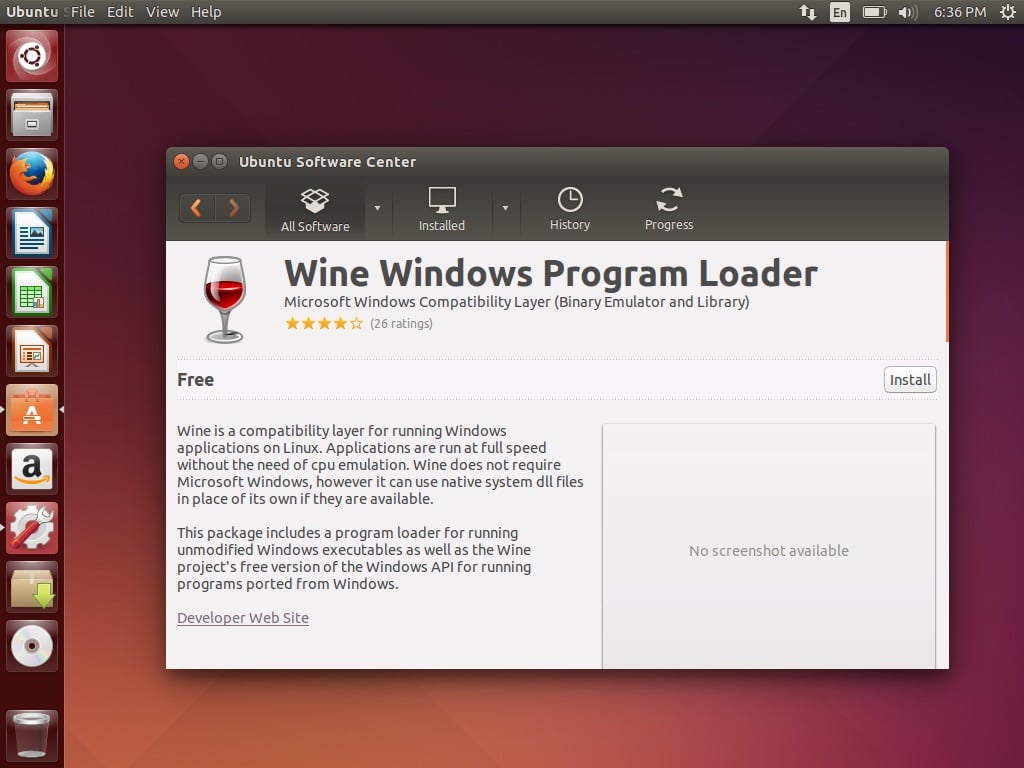Open the Edit menu
Viewport: 1024px width, 768px height.
(x=120, y=12)
